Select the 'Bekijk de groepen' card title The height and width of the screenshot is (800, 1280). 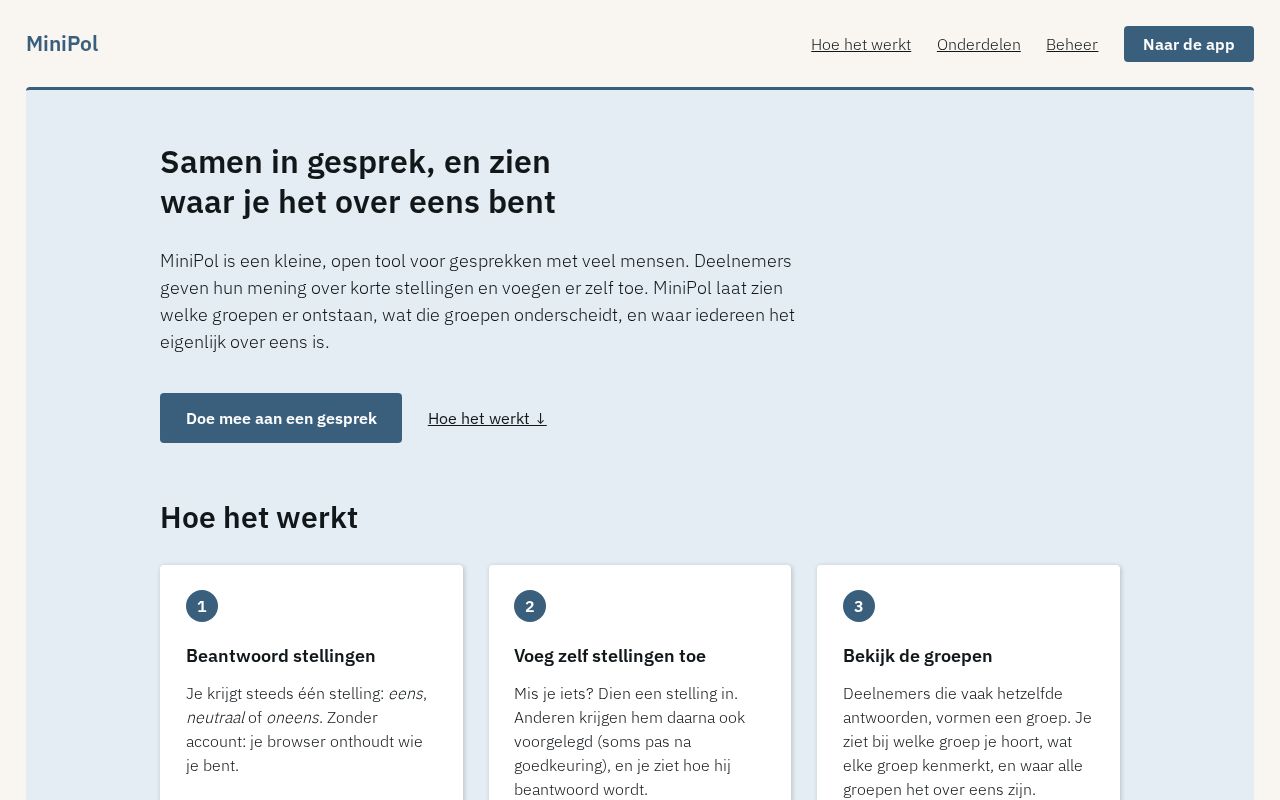tap(918, 656)
